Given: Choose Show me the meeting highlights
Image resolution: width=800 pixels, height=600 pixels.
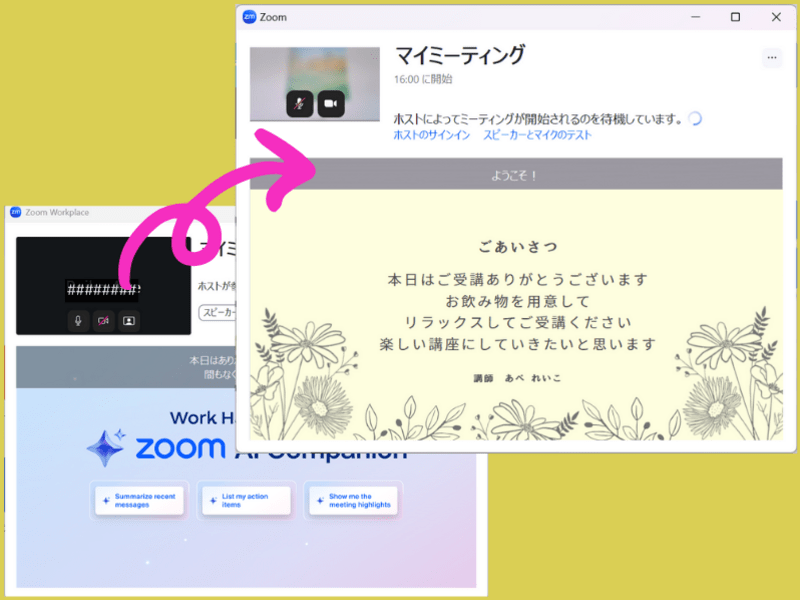Looking at the screenshot, I should click(354, 500).
